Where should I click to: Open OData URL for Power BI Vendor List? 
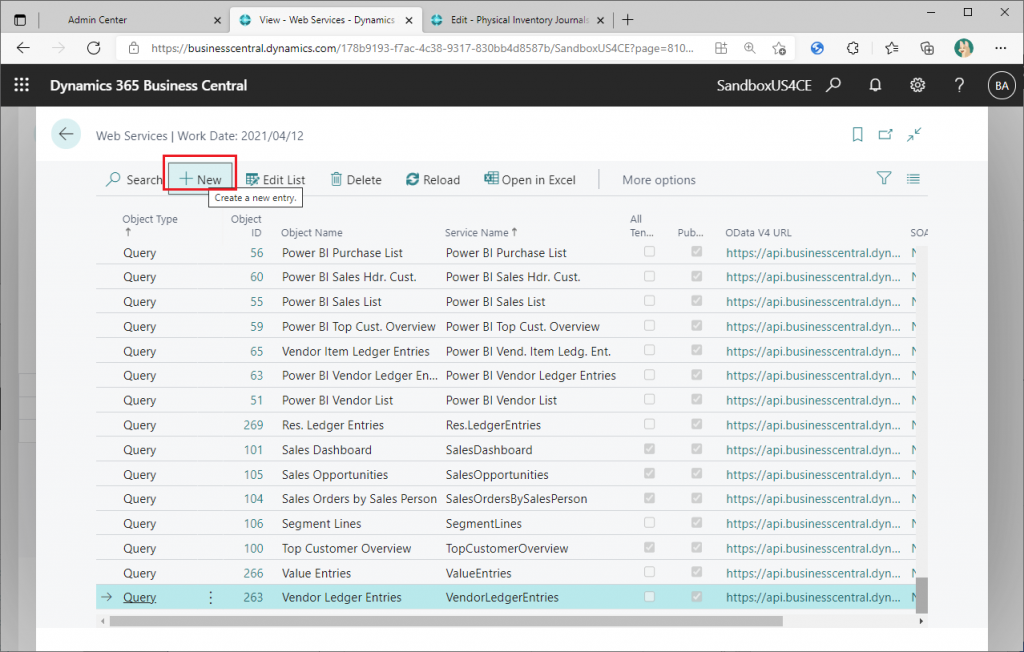tap(813, 400)
